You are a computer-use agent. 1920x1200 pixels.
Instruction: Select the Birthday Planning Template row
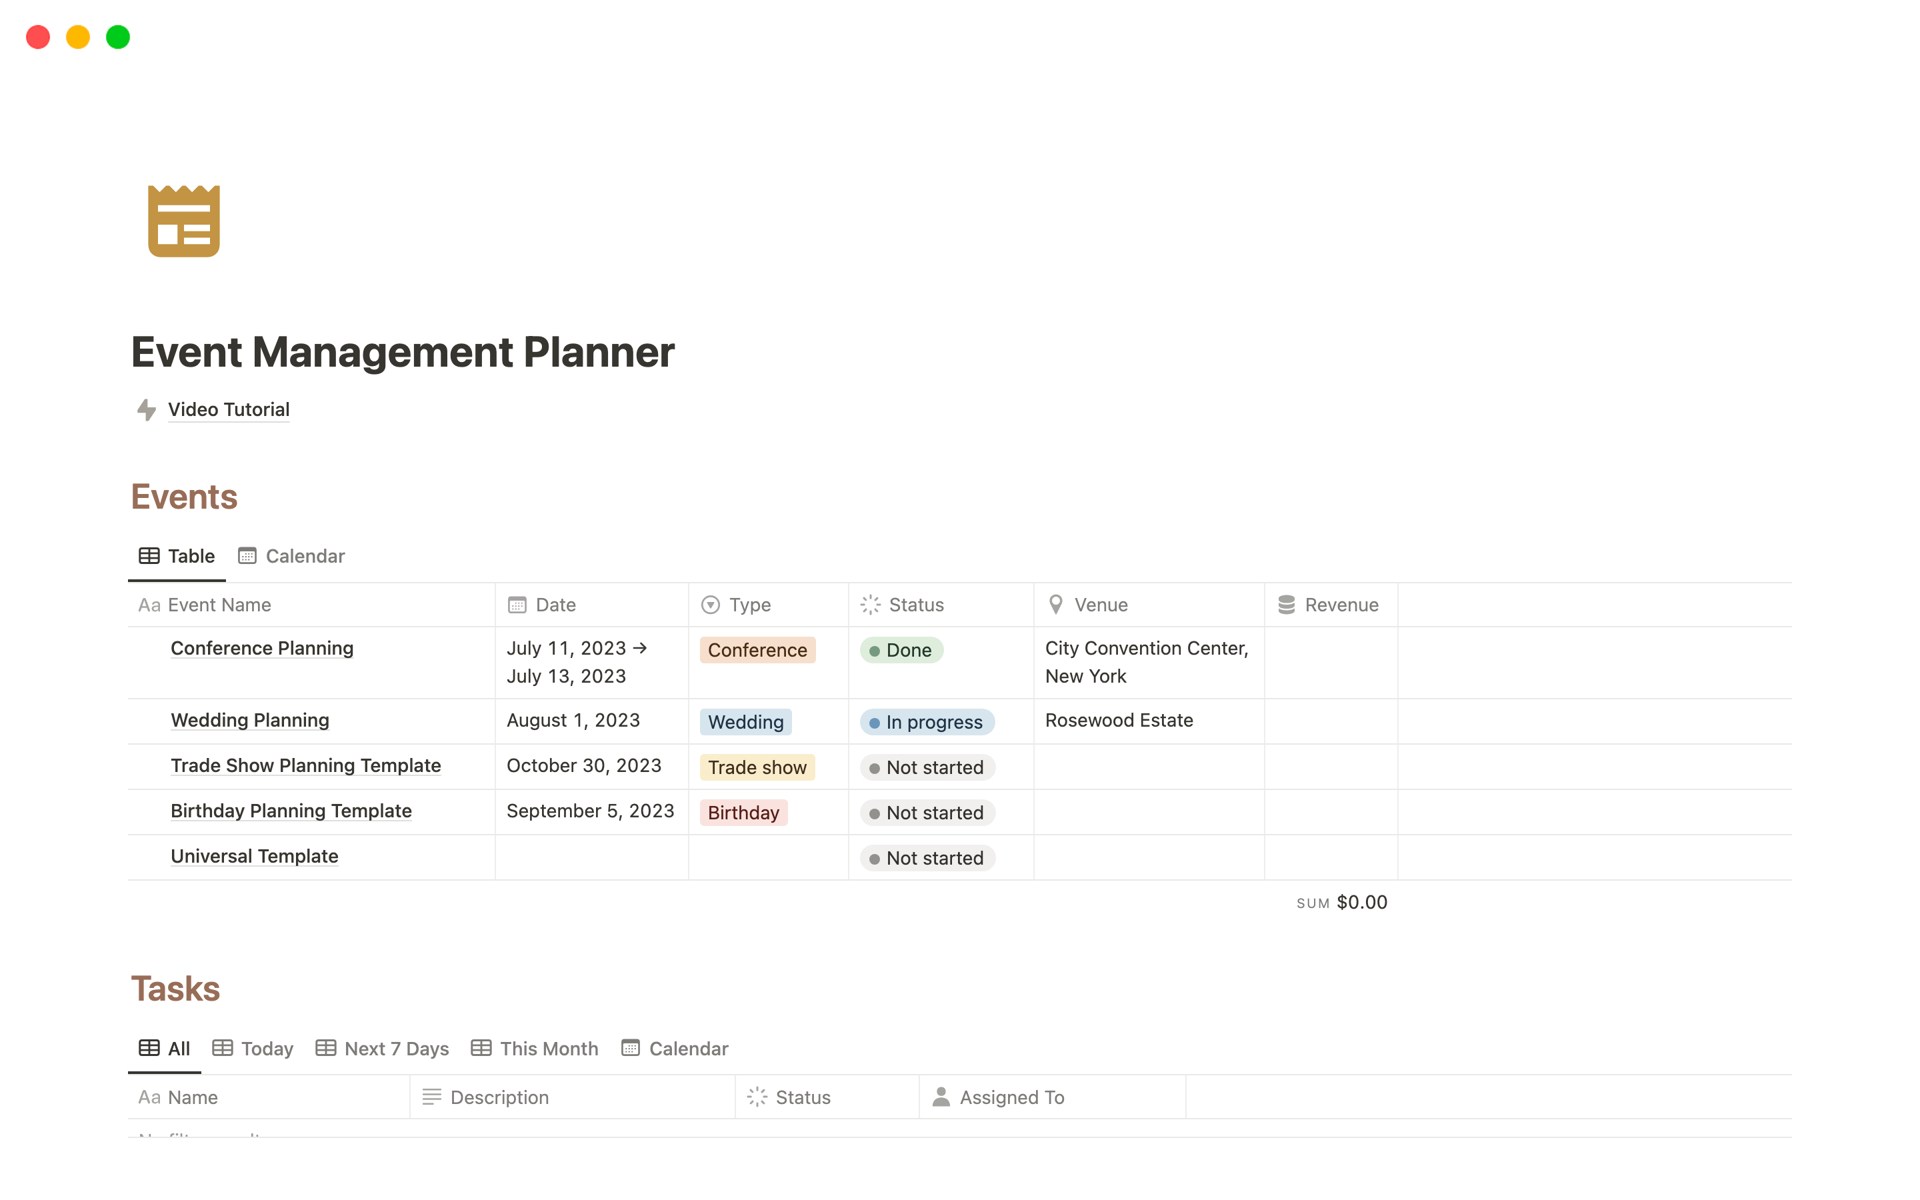tap(290, 812)
